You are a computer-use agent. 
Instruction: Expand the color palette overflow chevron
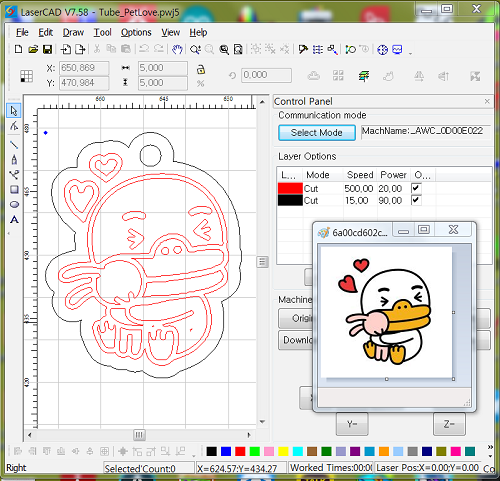tap(490, 447)
